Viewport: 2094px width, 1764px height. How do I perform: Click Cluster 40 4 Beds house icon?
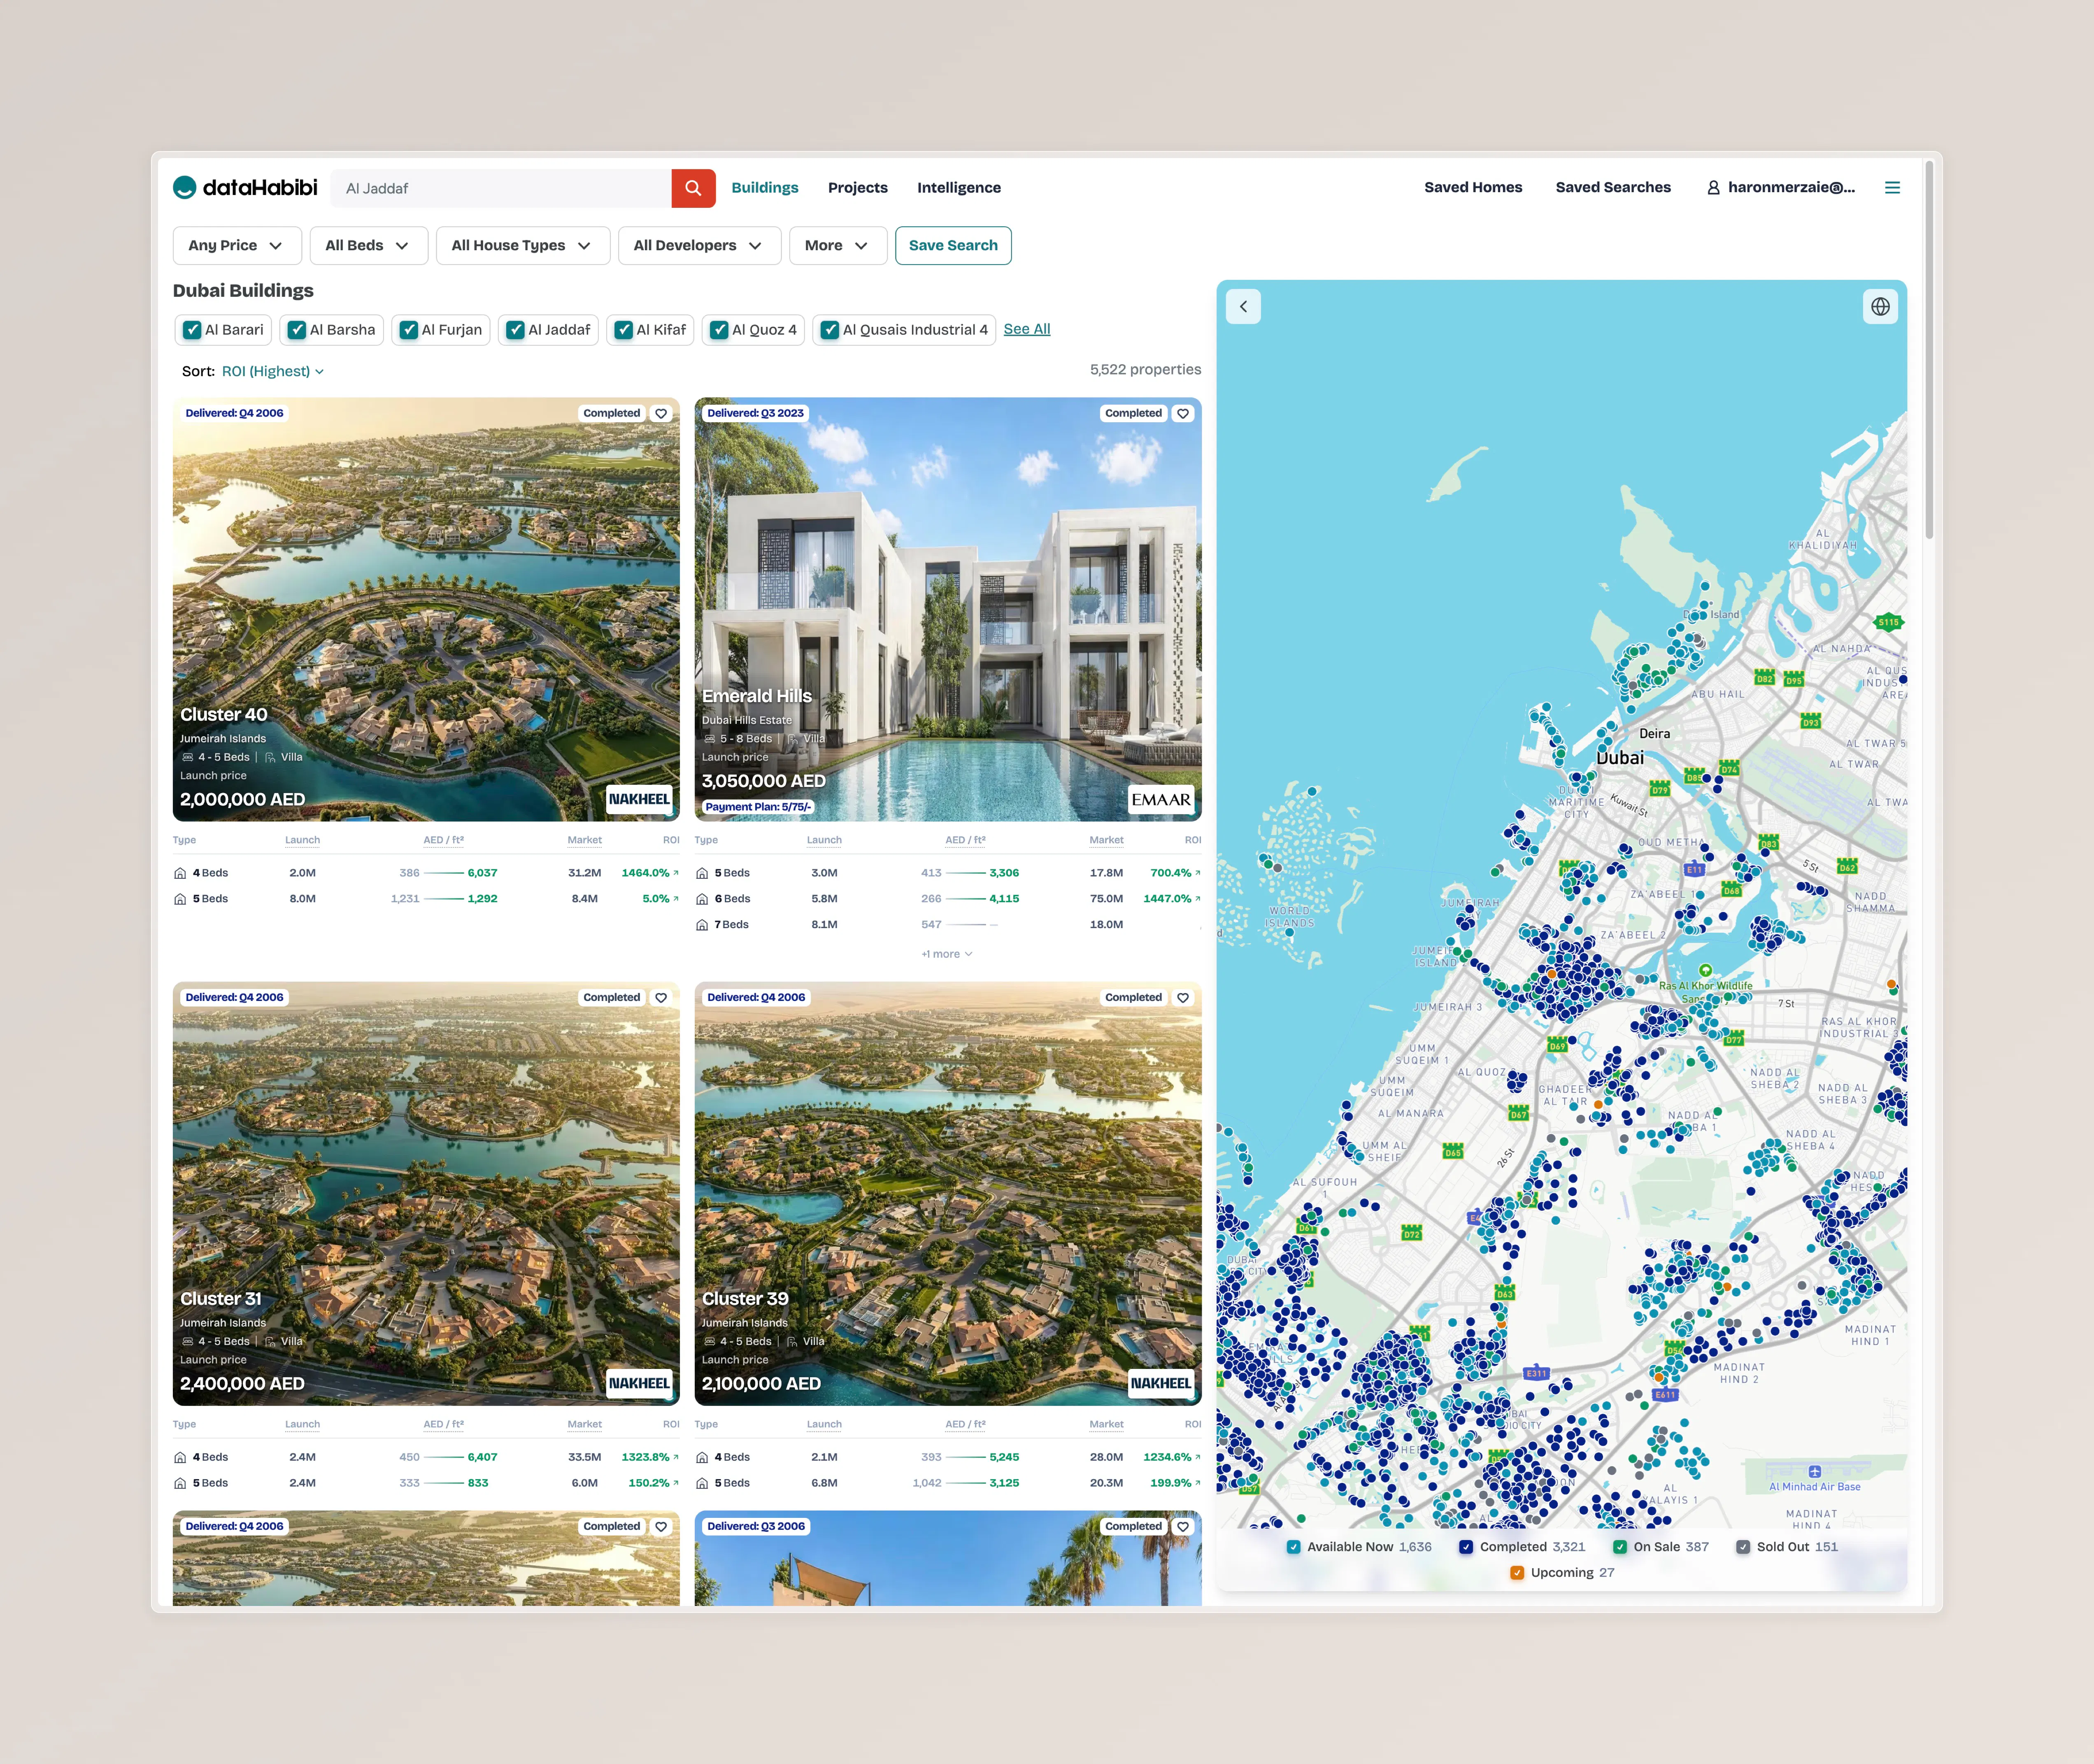coord(180,873)
